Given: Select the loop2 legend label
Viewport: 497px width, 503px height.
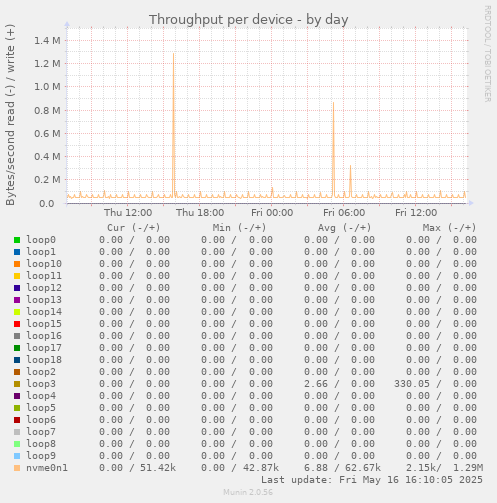Looking at the screenshot, I should pyautogui.click(x=41, y=372).
